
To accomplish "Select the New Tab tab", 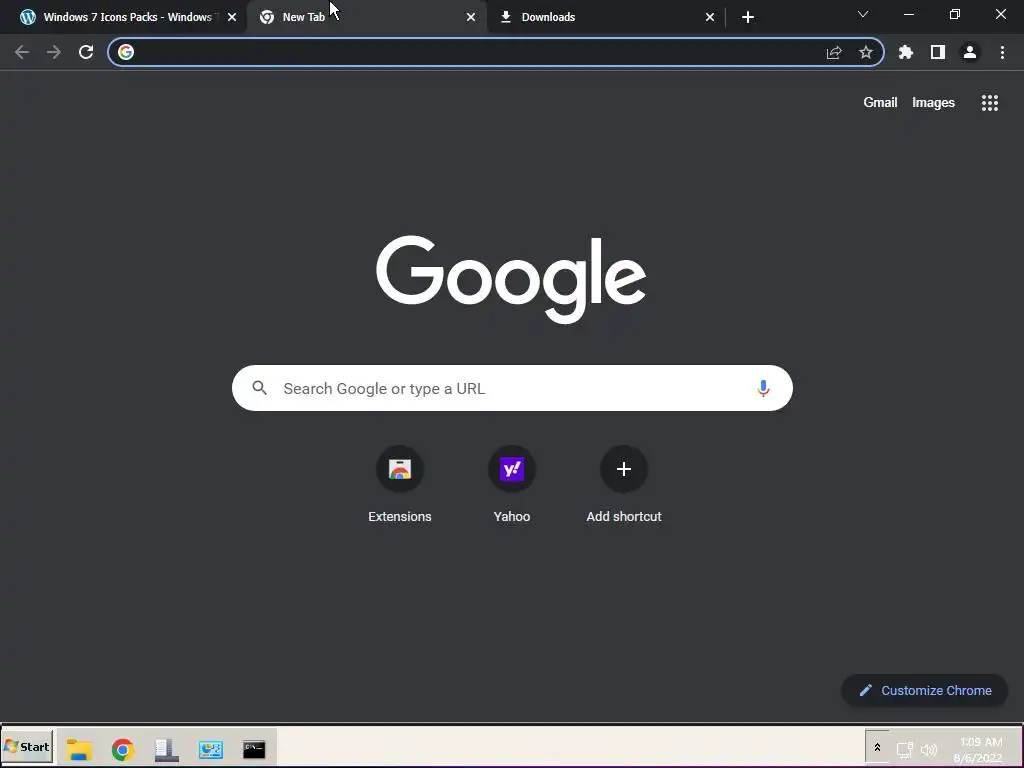I will pos(366,17).
